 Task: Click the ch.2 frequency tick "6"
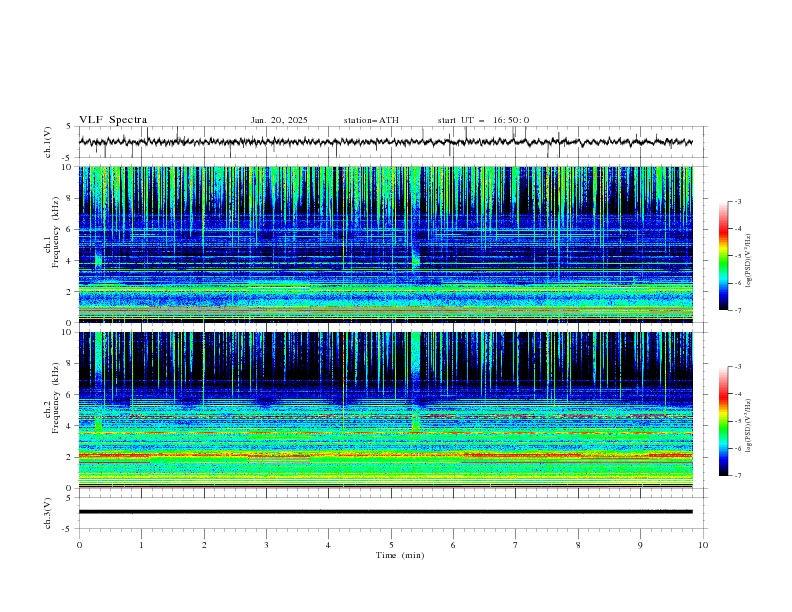pos(70,394)
